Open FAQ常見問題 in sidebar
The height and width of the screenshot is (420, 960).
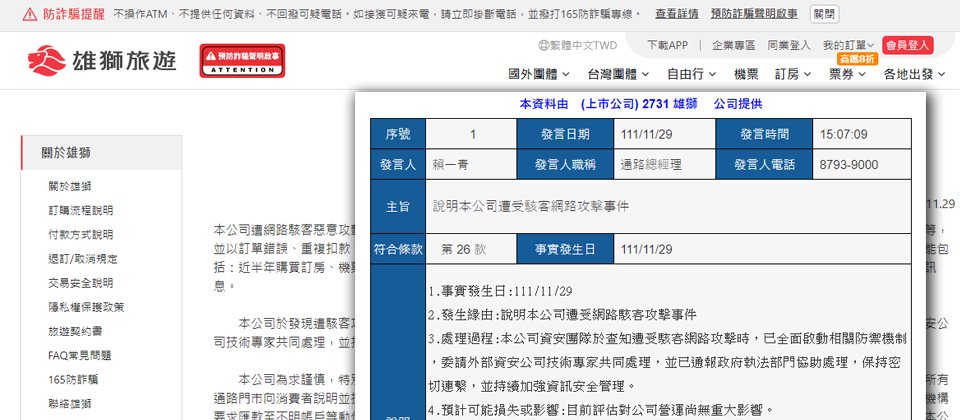pyautogui.click(x=79, y=356)
